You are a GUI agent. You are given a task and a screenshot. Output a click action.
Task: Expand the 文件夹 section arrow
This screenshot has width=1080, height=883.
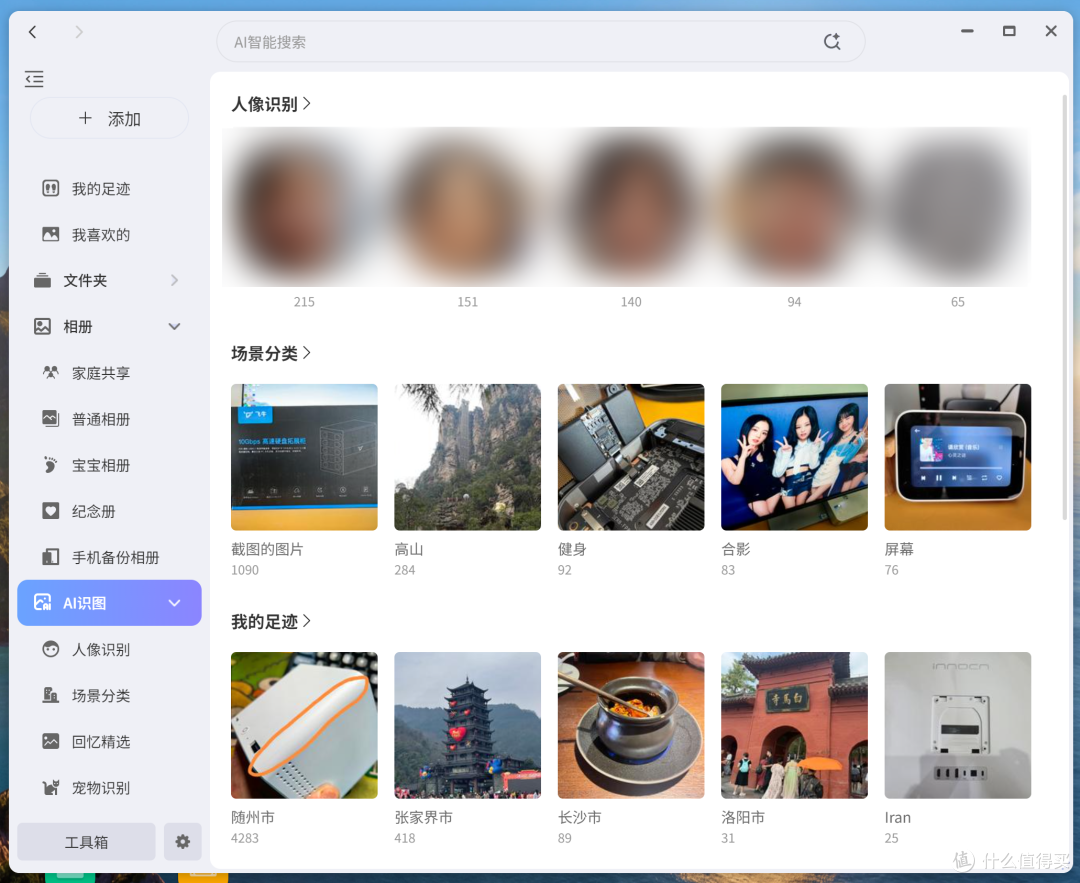click(174, 280)
